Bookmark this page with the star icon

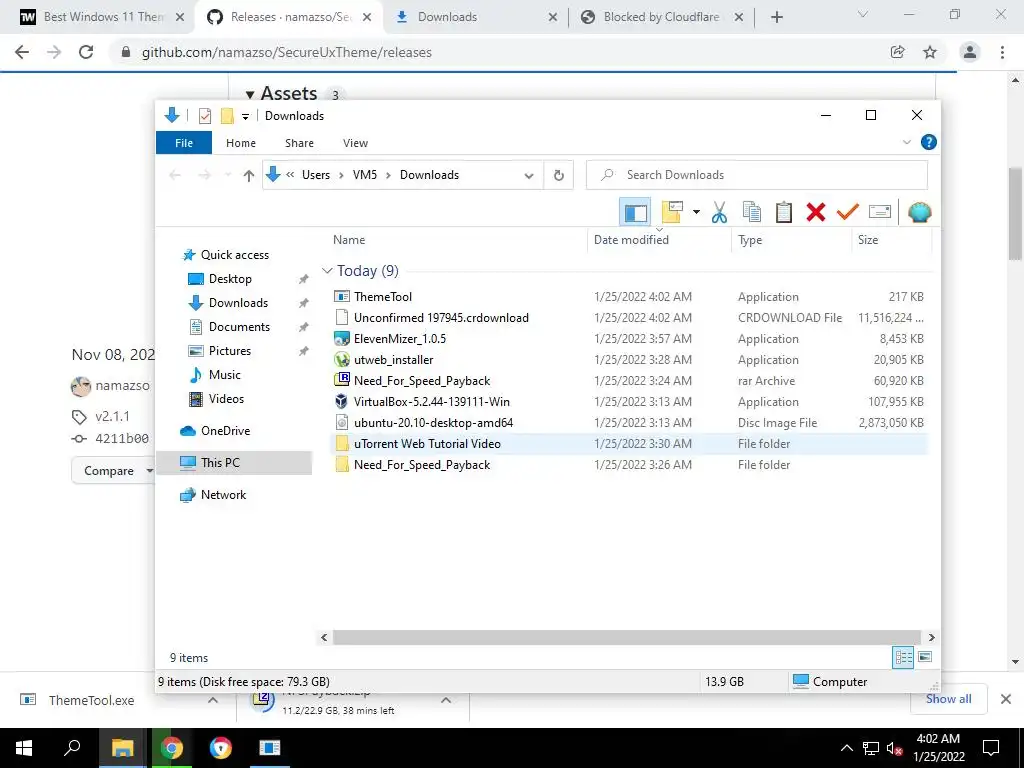click(x=930, y=52)
